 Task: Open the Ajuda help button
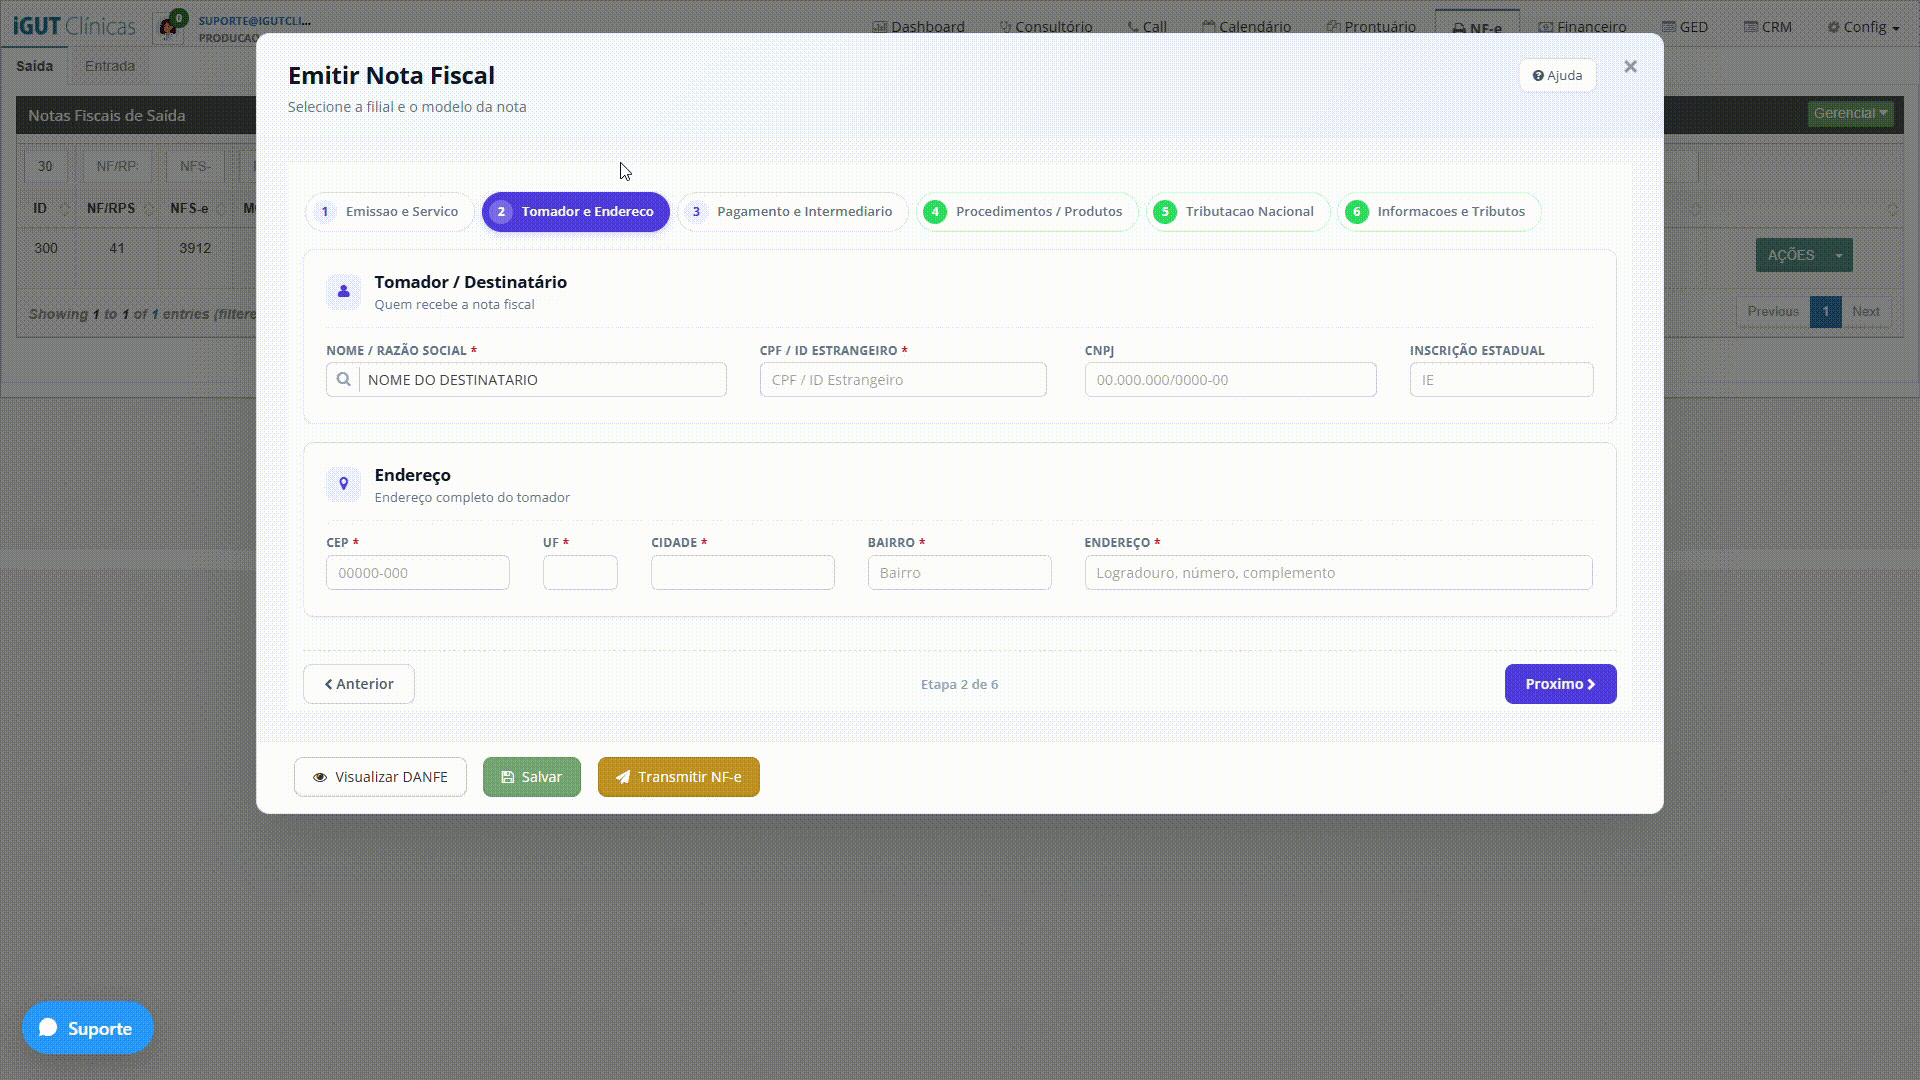pyautogui.click(x=1557, y=75)
